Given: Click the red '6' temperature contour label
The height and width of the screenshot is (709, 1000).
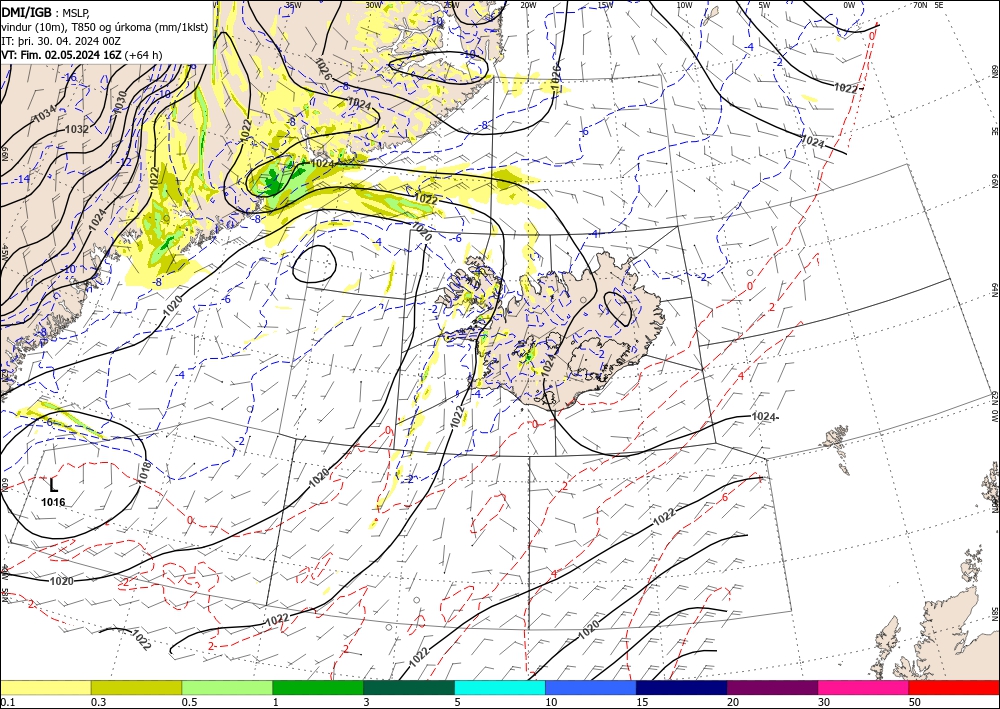Looking at the screenshot, I should (724, 497).
